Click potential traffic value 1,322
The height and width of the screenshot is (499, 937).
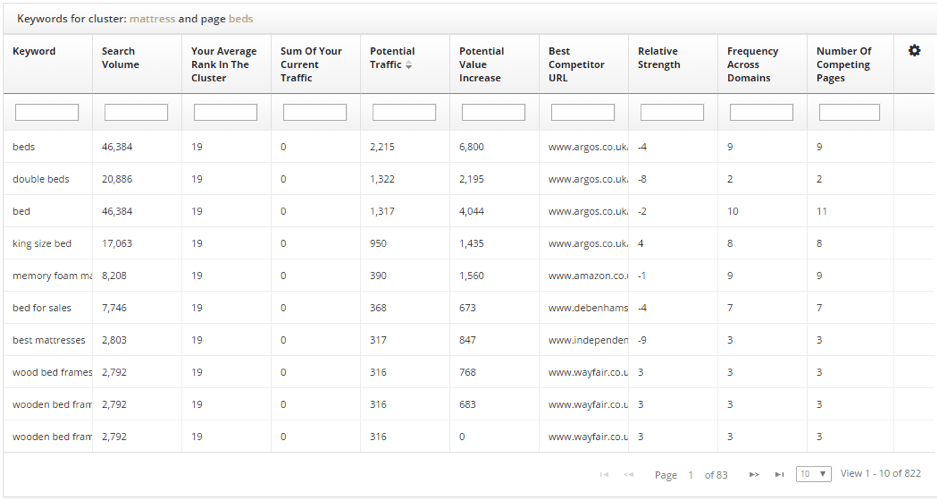pyautogui.click(x=382, y=179)
